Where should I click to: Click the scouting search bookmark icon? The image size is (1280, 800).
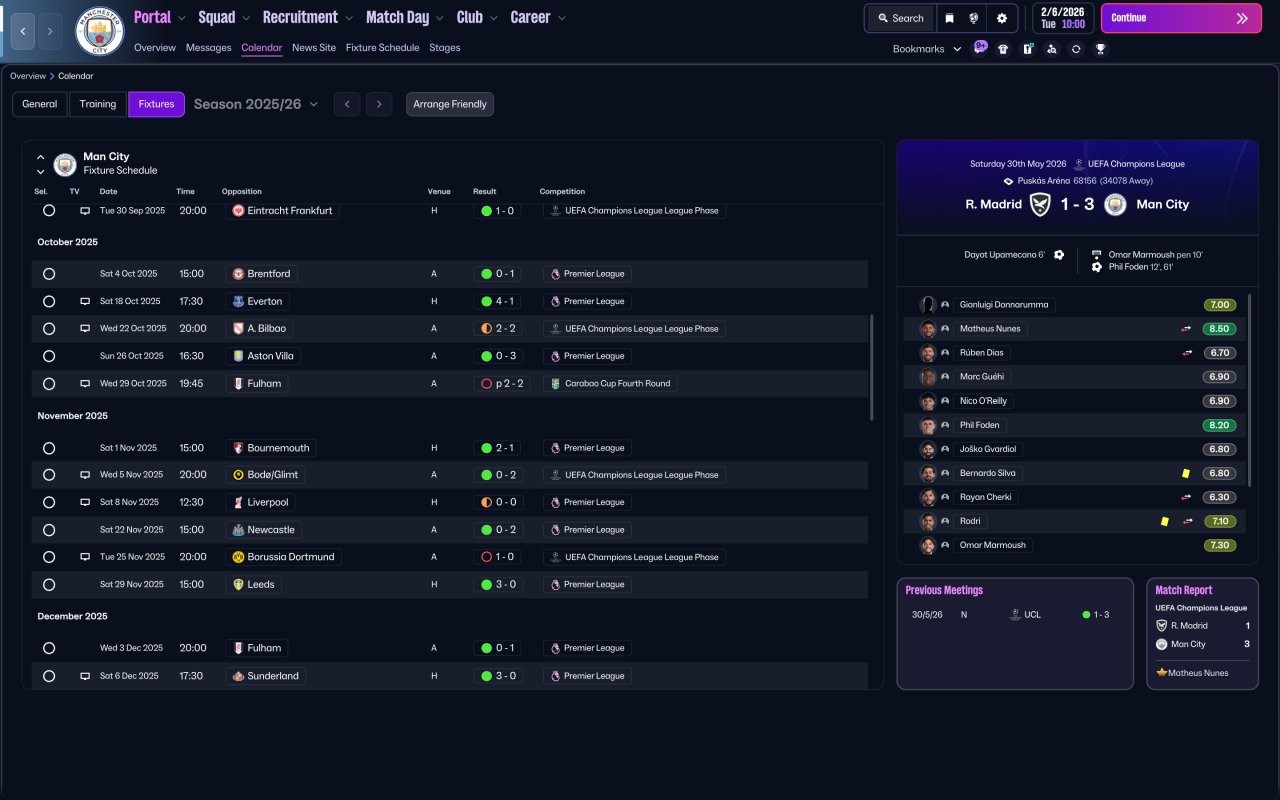pyautogui.click(x=1051, y=48)
